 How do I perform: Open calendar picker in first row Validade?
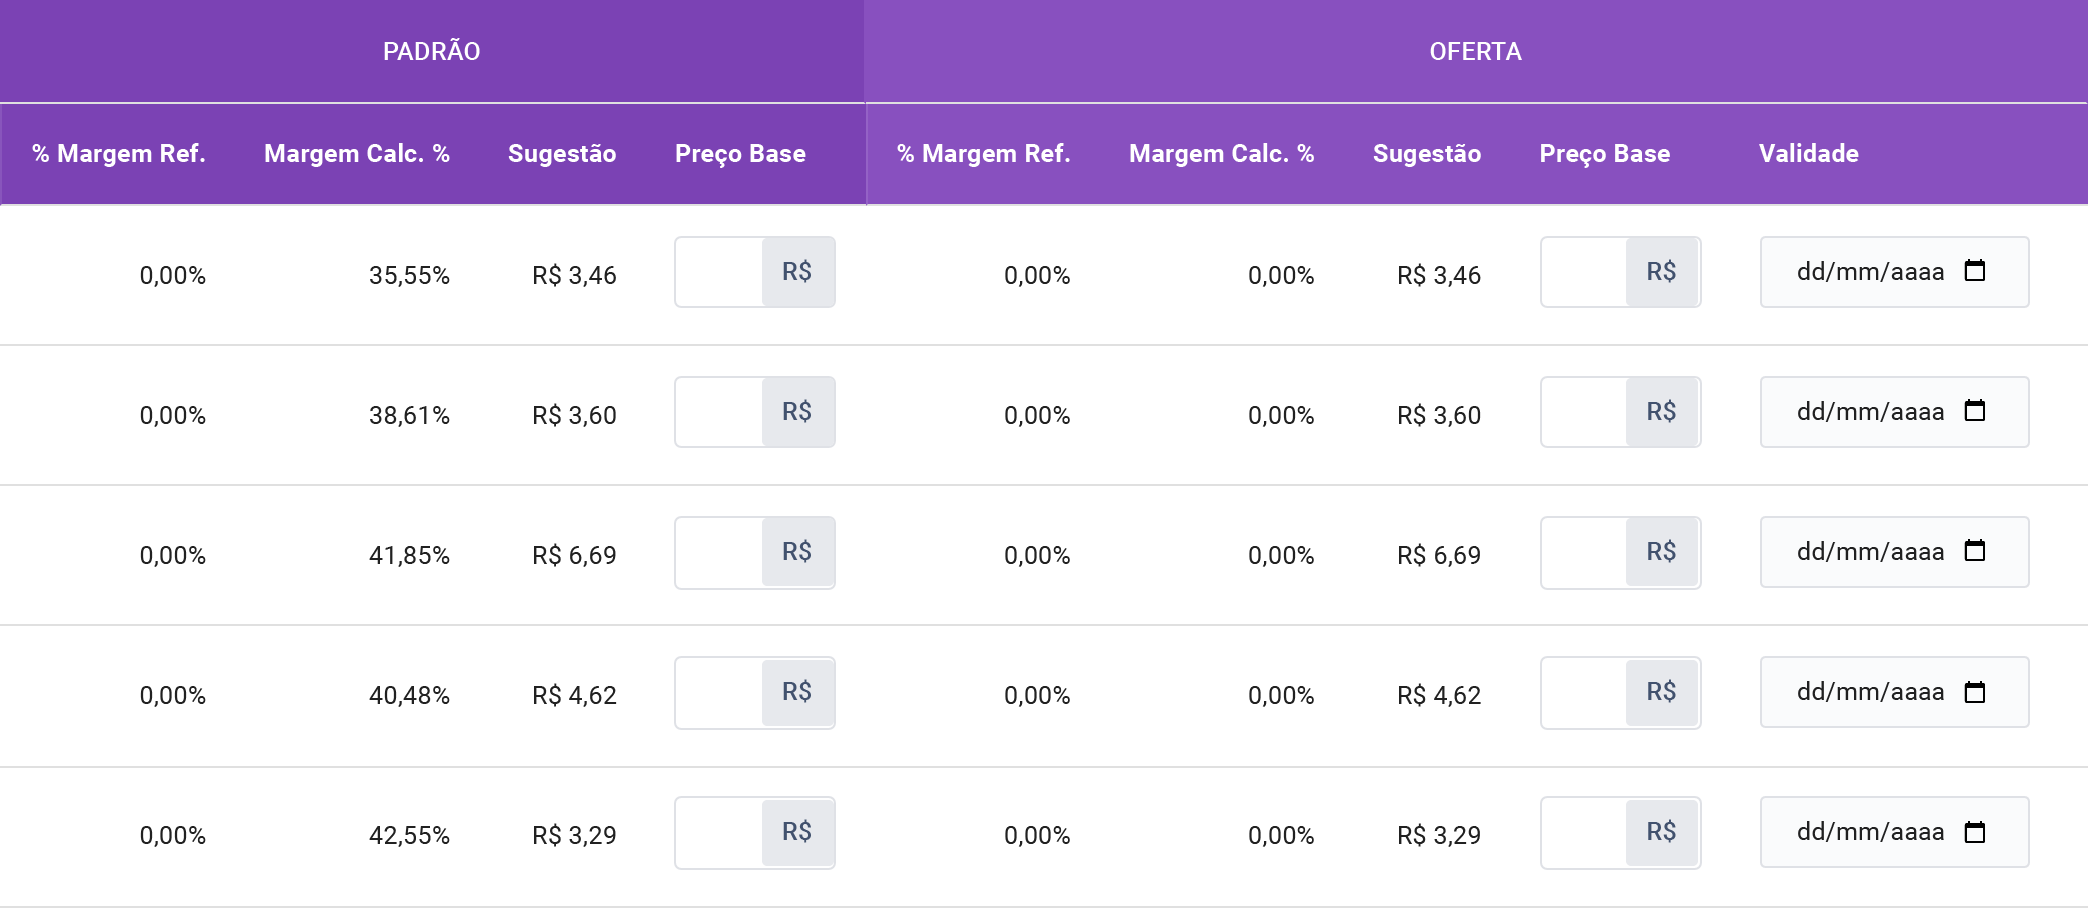1974,271
